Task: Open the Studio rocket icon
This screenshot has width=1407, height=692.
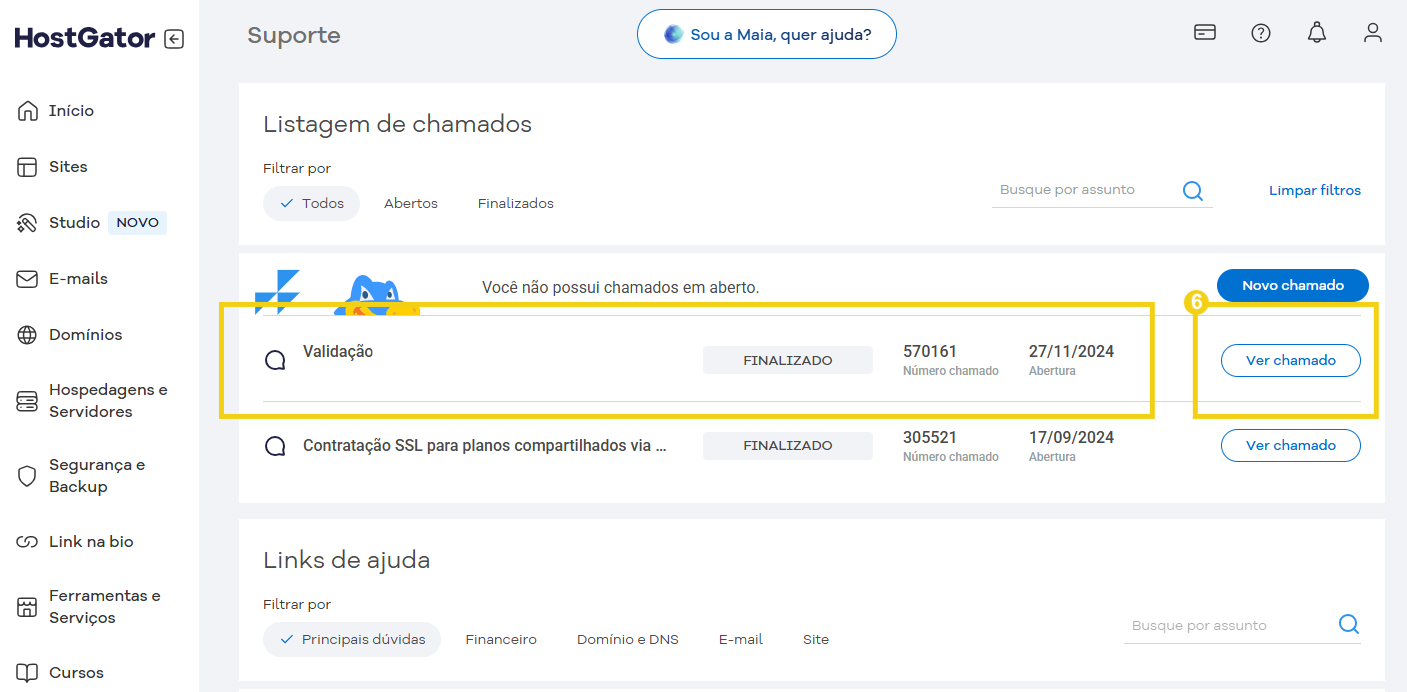Action: (27, 223)
